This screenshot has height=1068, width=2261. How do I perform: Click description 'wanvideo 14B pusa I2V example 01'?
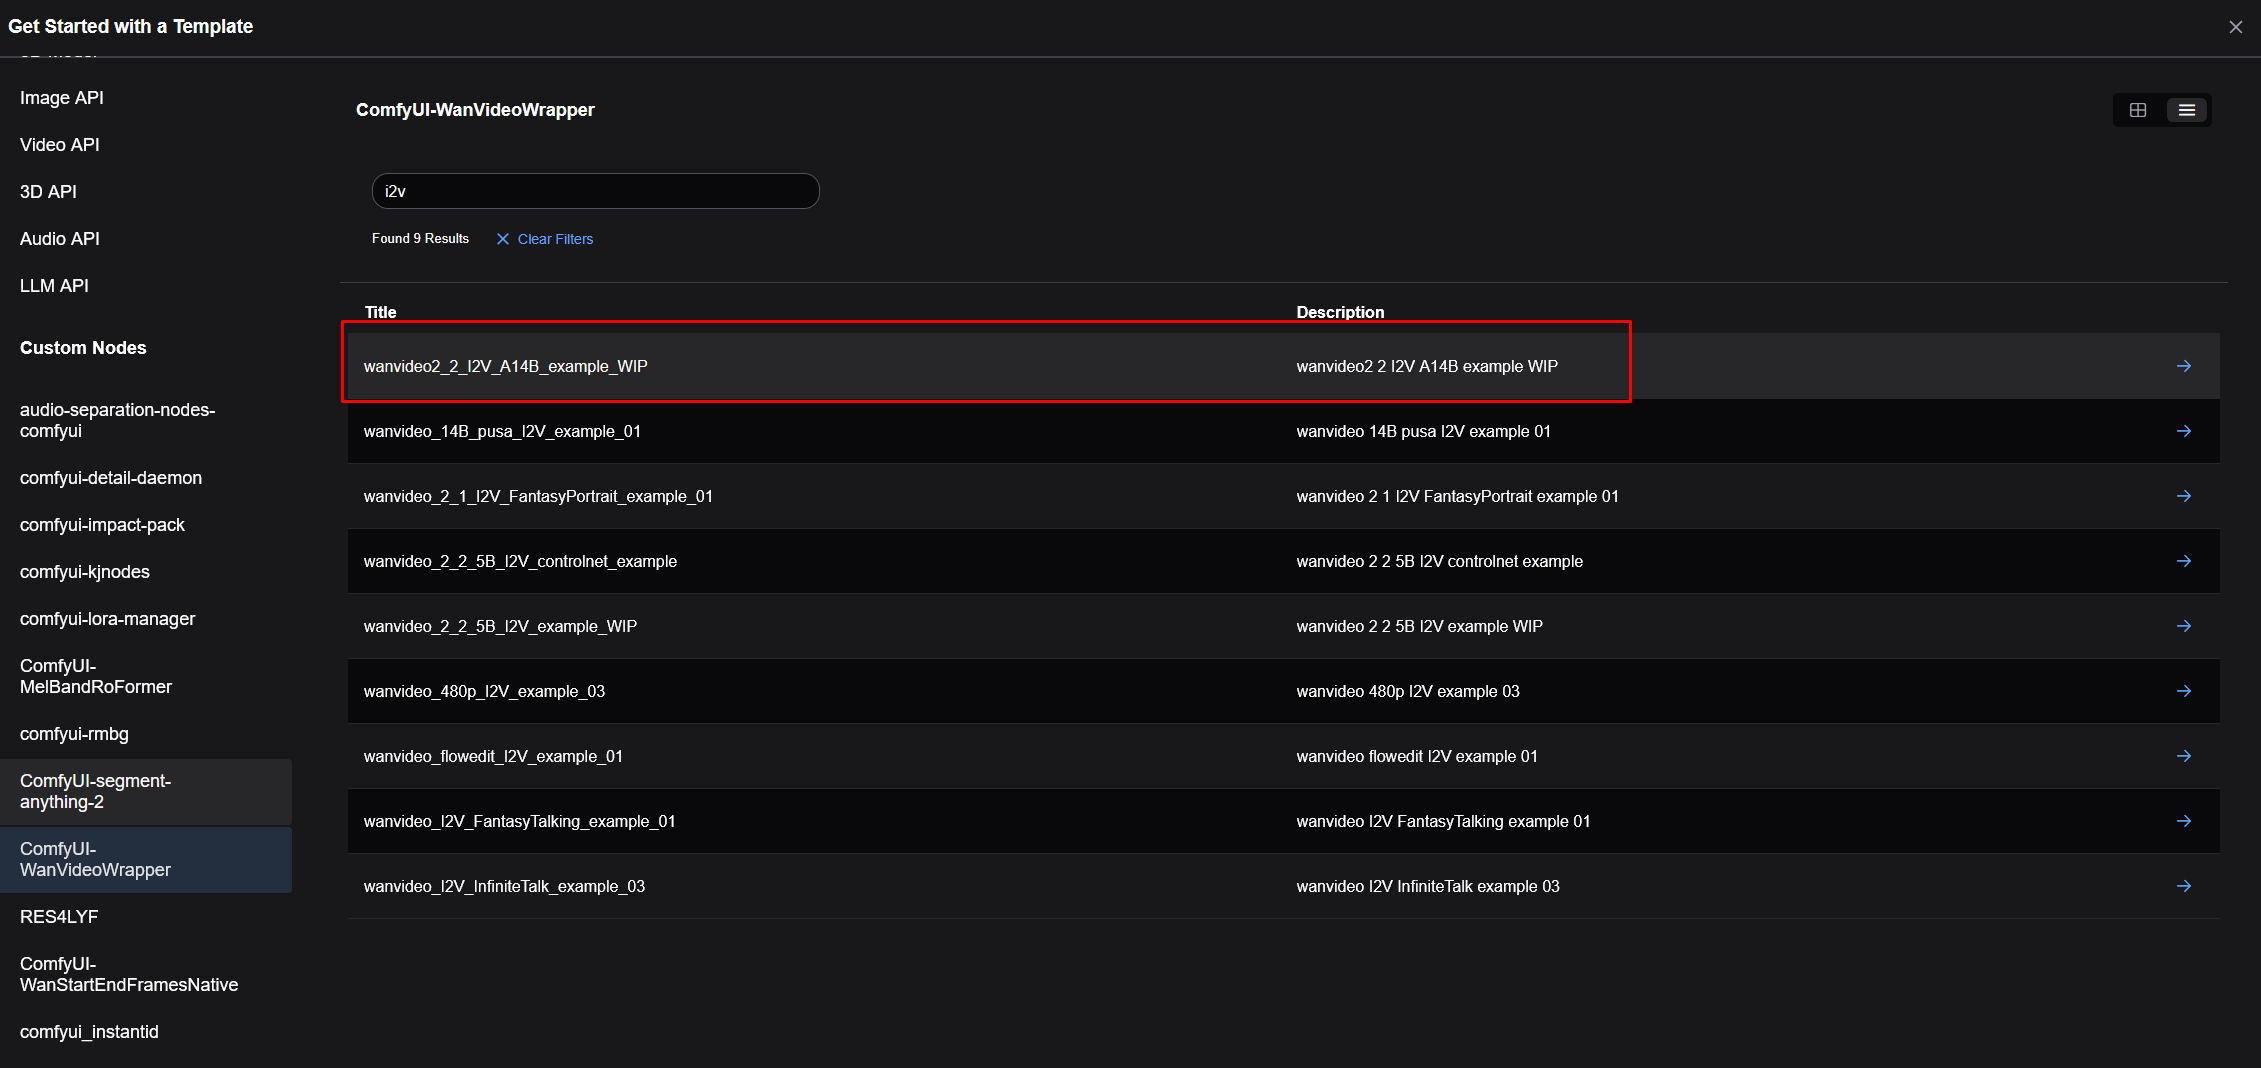[x=1424, y=431]
